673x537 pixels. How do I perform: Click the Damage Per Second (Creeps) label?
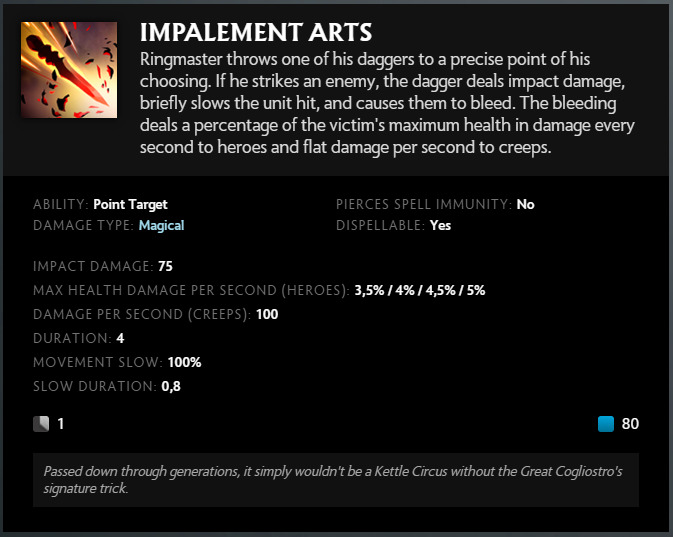141,314
